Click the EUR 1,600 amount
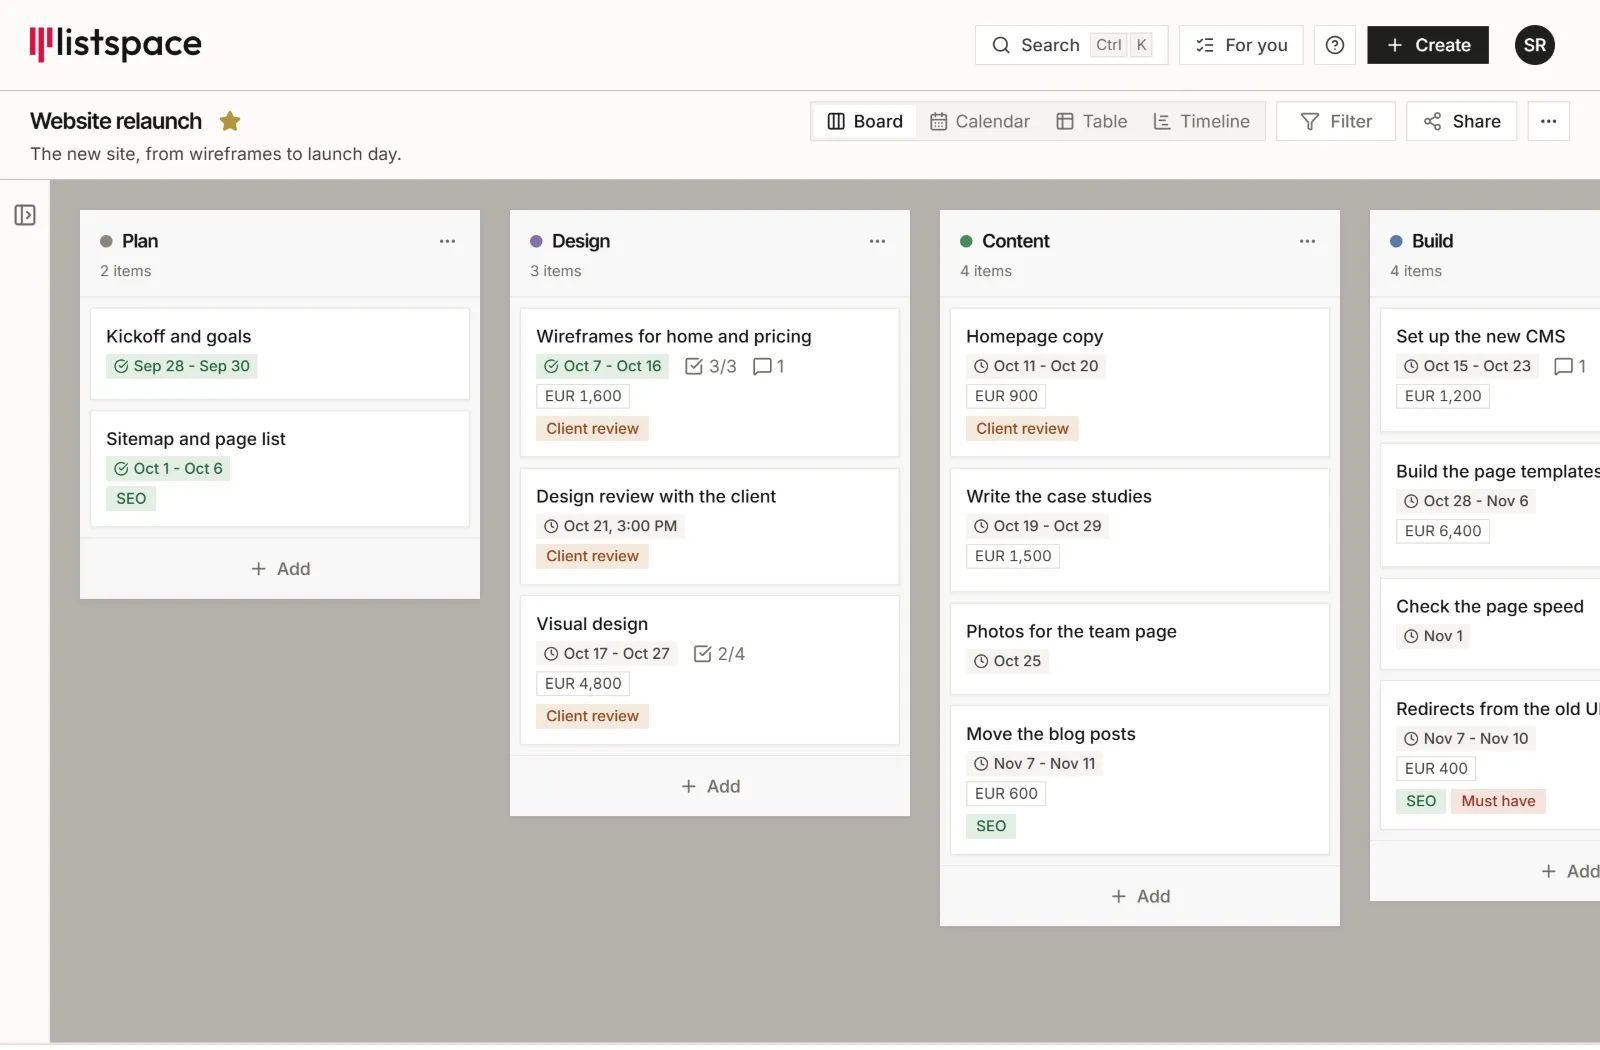The width and height of the screenshot is (1600, 1050). tap(583, 396)
